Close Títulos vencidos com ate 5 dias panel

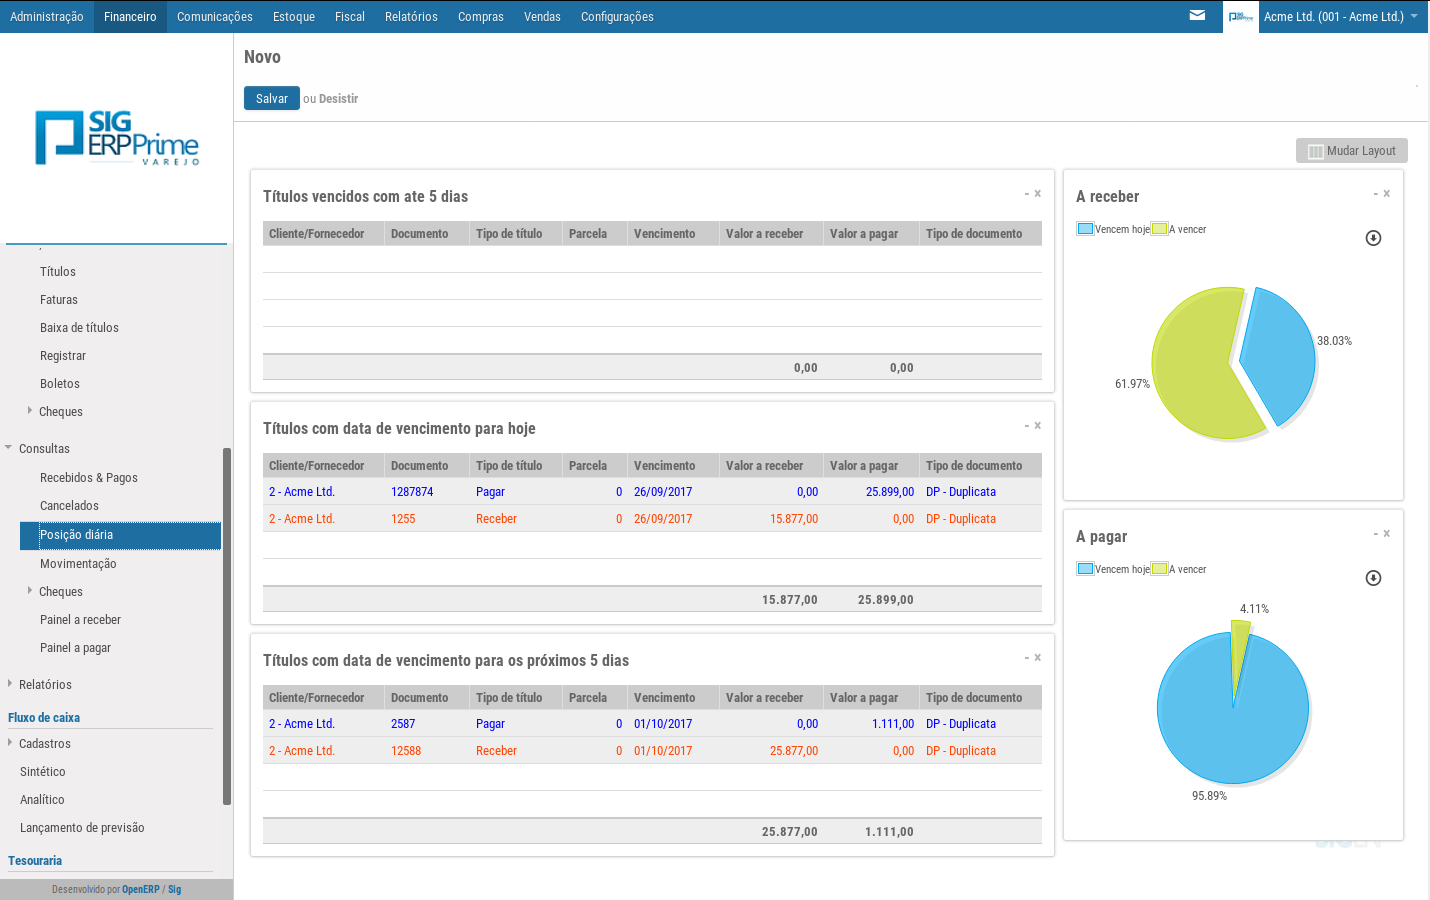1038,194
